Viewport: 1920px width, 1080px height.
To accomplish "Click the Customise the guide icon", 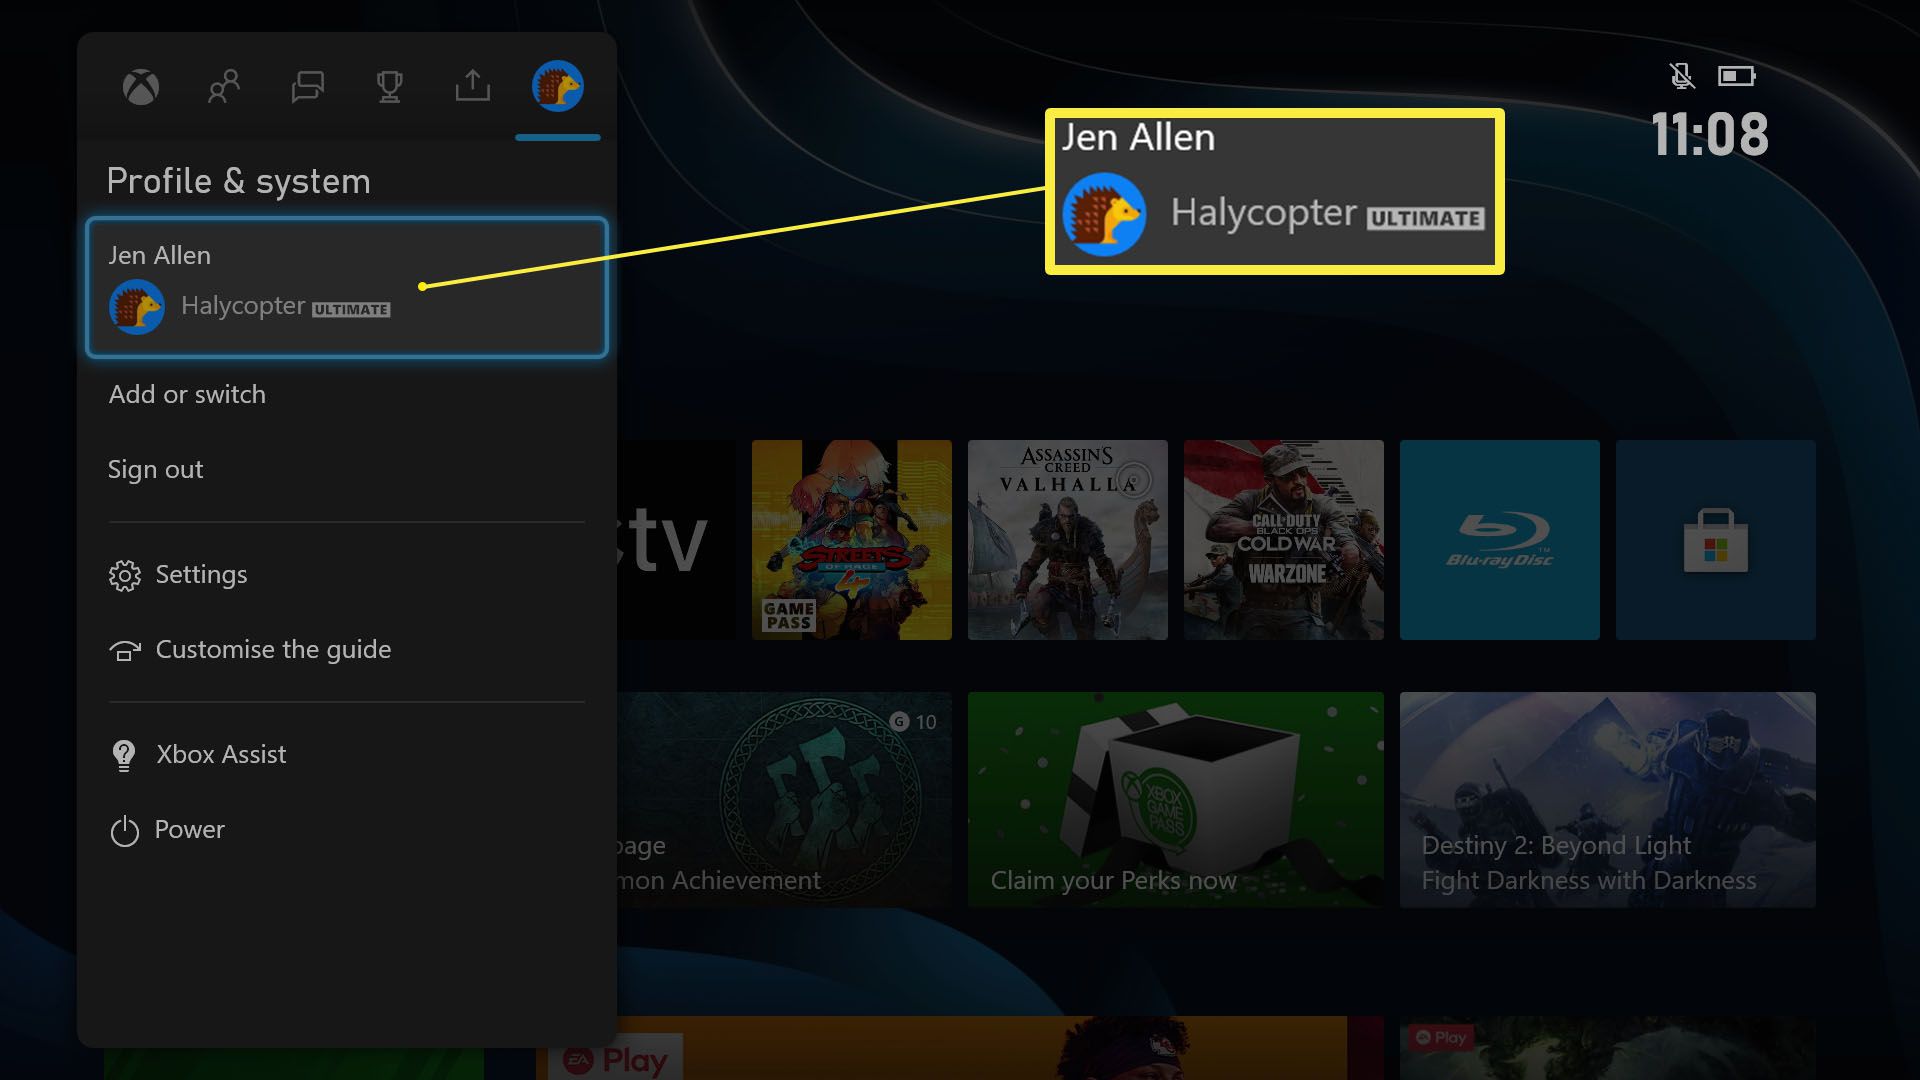I will [x=125, y=651].
